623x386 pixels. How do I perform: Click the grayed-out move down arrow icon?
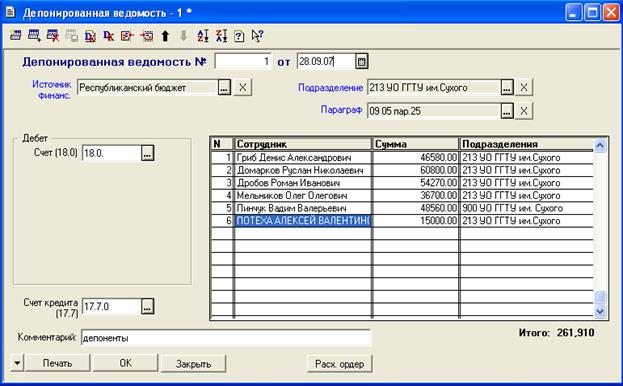click(183, 36)
